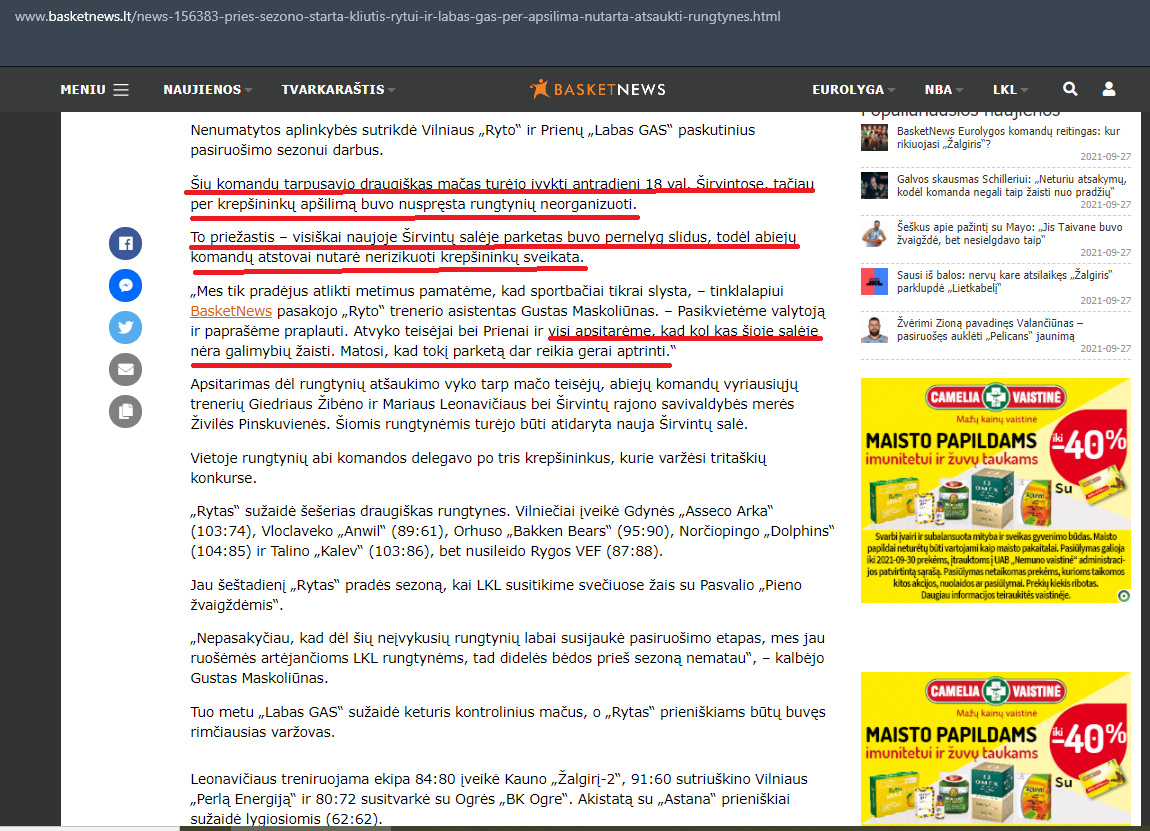Share article via Messenger

(x=125, y=285)
